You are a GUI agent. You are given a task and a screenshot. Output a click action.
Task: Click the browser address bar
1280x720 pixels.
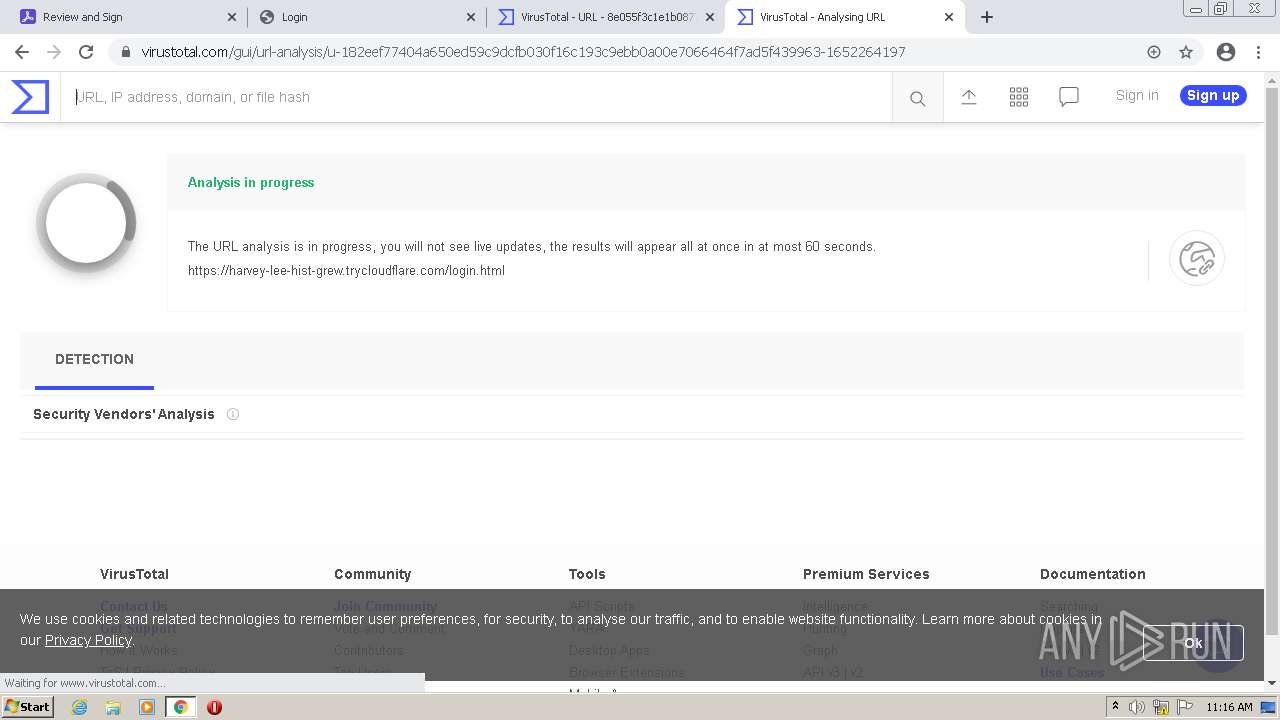pos(640,52)
